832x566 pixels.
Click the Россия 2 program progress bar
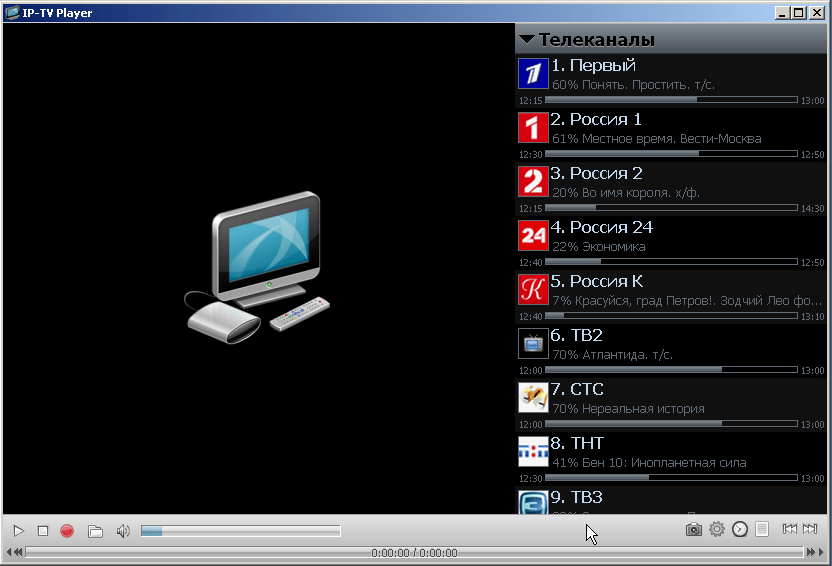click(x=671, y=207)
